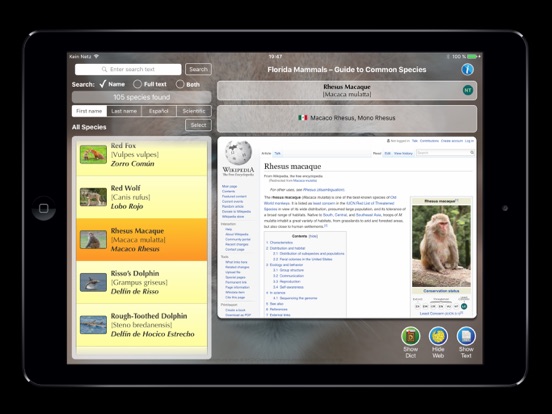Click the Show Dict icon
Viewport: 552px width, 414px height.
pyautogui.click(x=410, y=336)
